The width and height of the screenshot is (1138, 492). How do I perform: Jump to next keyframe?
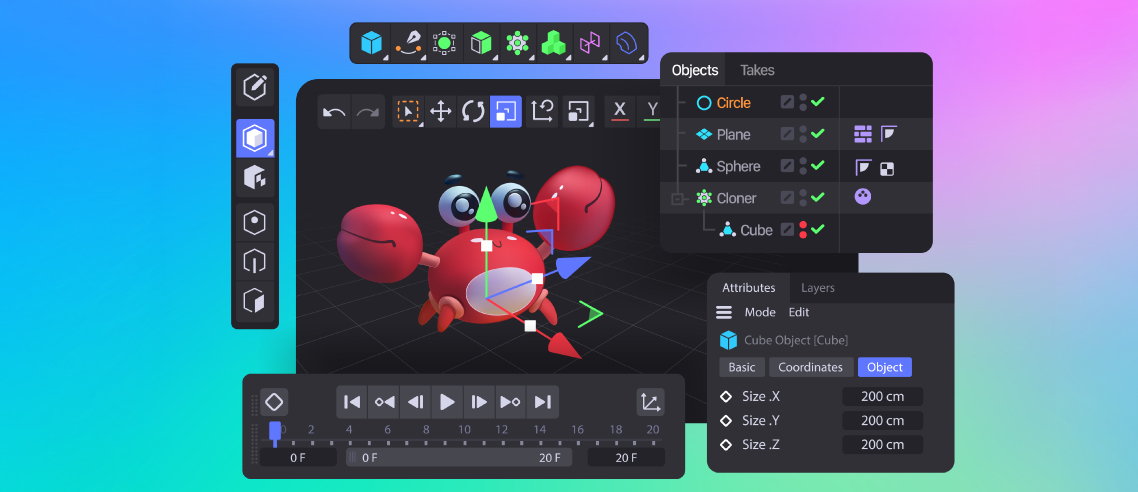(511, 402)
